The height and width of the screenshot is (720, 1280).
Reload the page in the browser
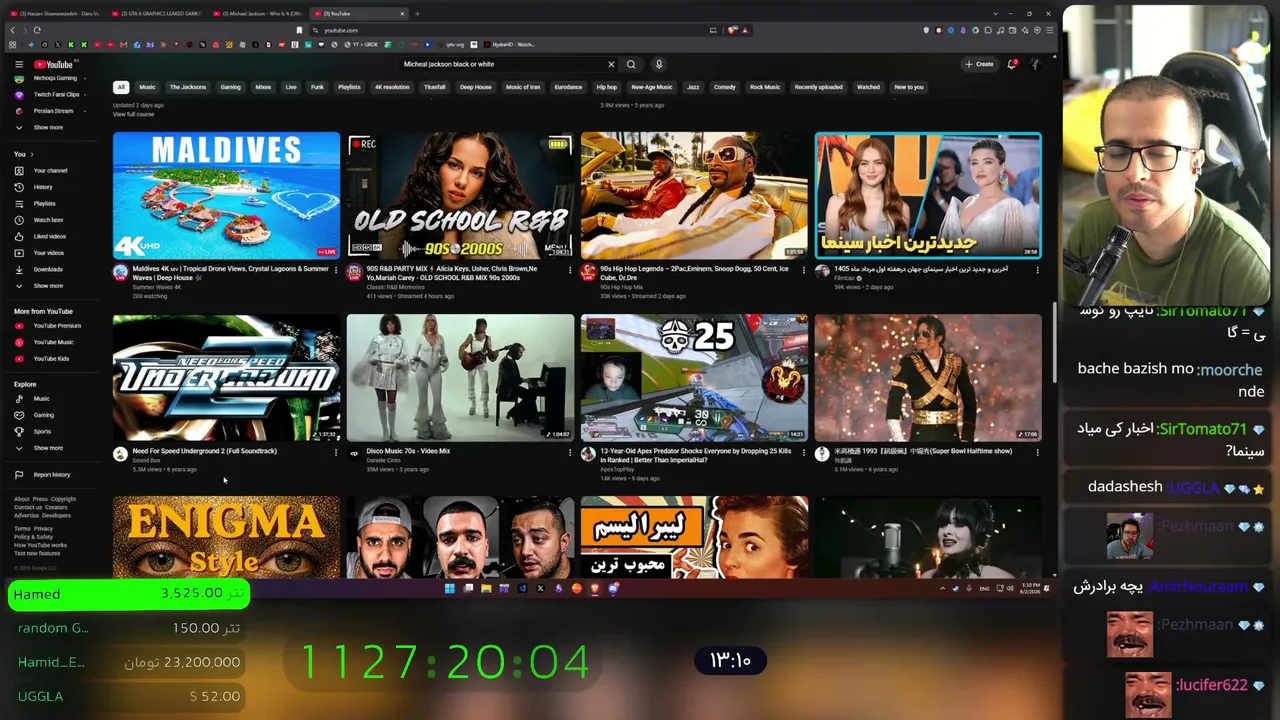[37, 30]
